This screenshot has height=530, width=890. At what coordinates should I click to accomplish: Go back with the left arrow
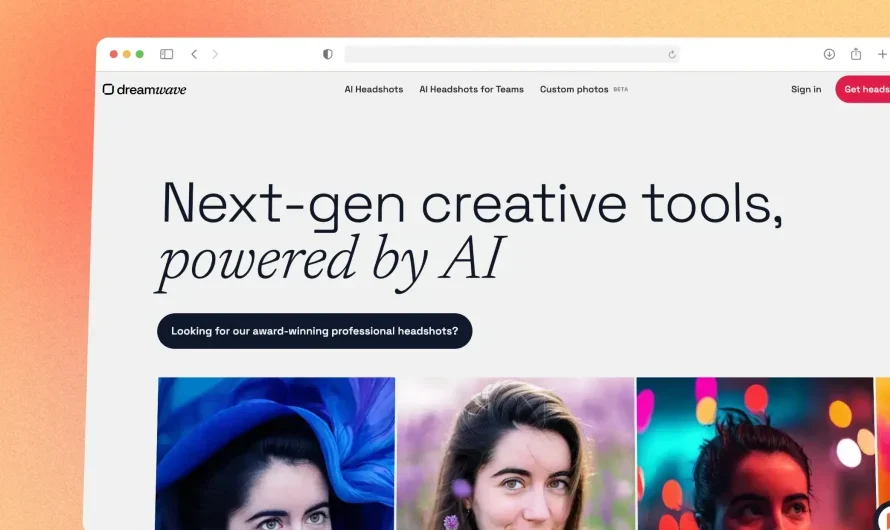coord(194,54)
